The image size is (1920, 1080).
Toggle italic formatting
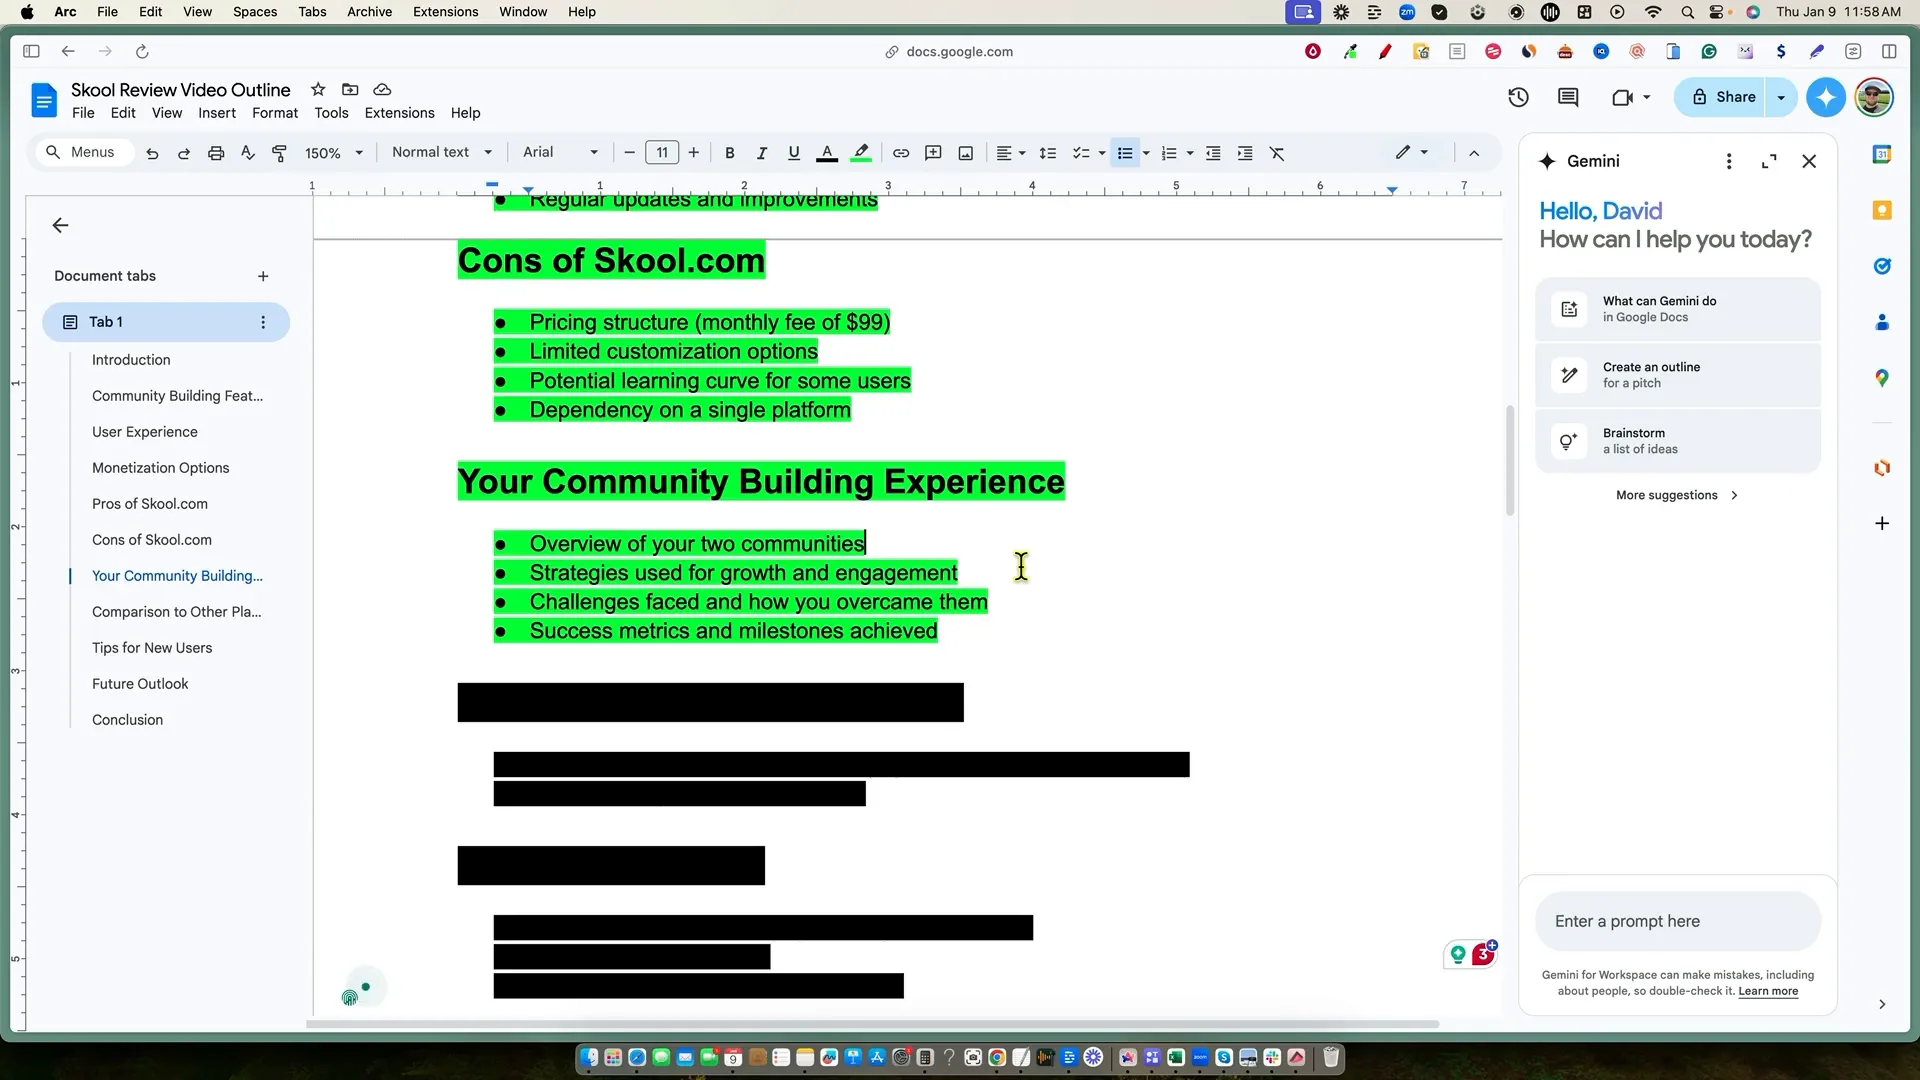pos(762,153)
